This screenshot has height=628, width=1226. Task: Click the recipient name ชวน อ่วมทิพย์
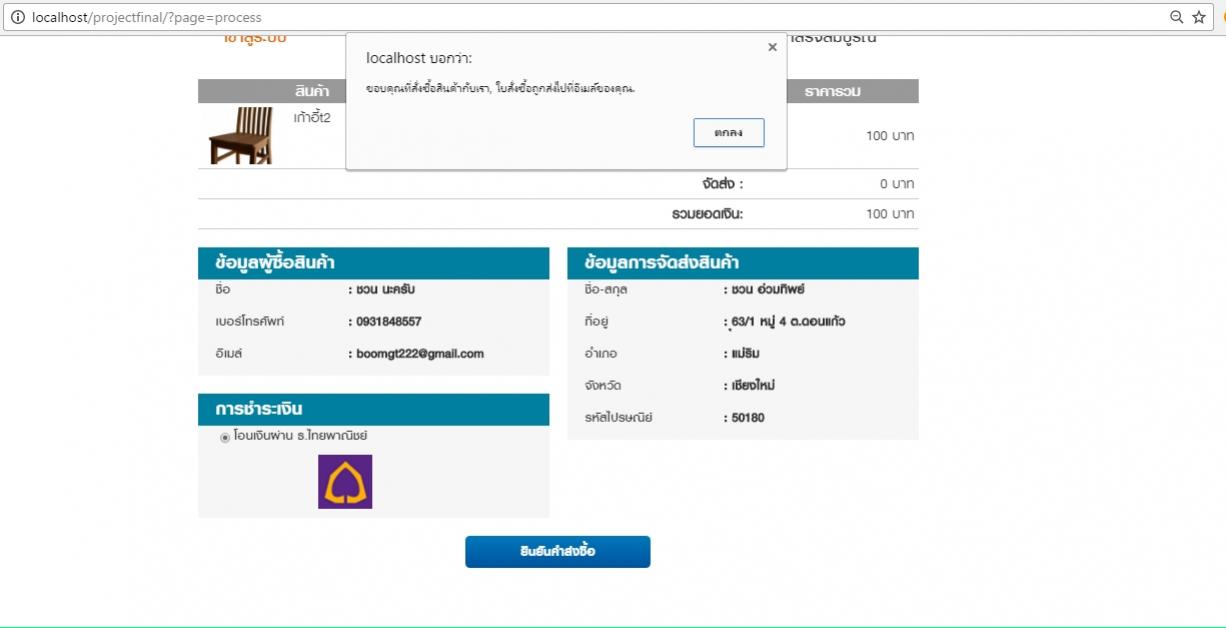point(768,290)
